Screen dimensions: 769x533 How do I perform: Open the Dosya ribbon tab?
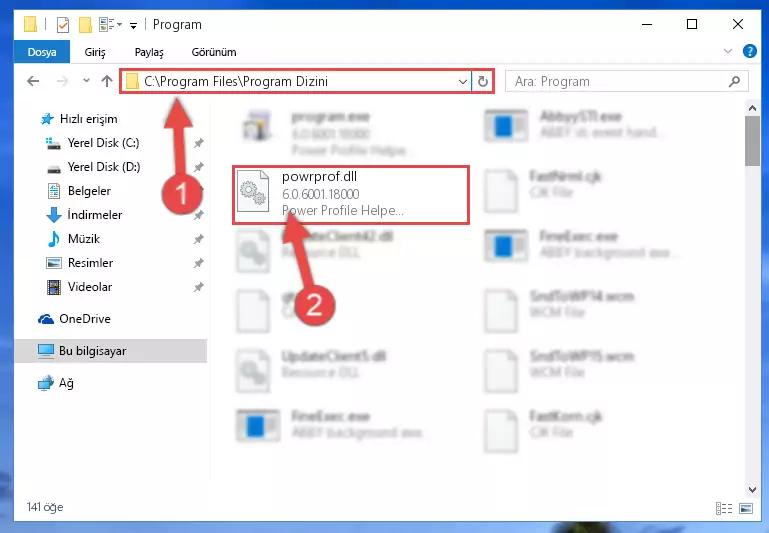point(42,52)
